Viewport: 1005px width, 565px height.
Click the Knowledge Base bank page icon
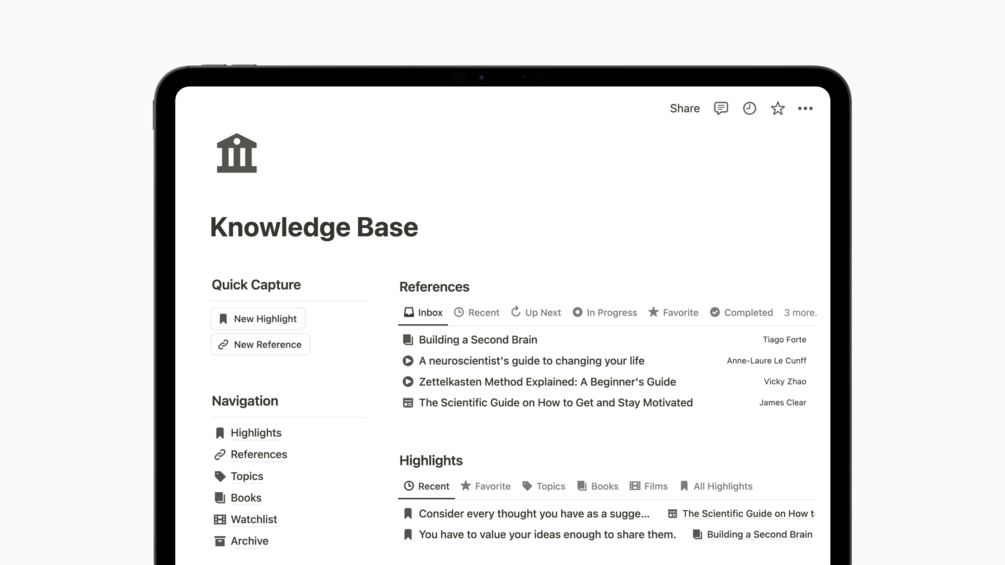[237, 153]
